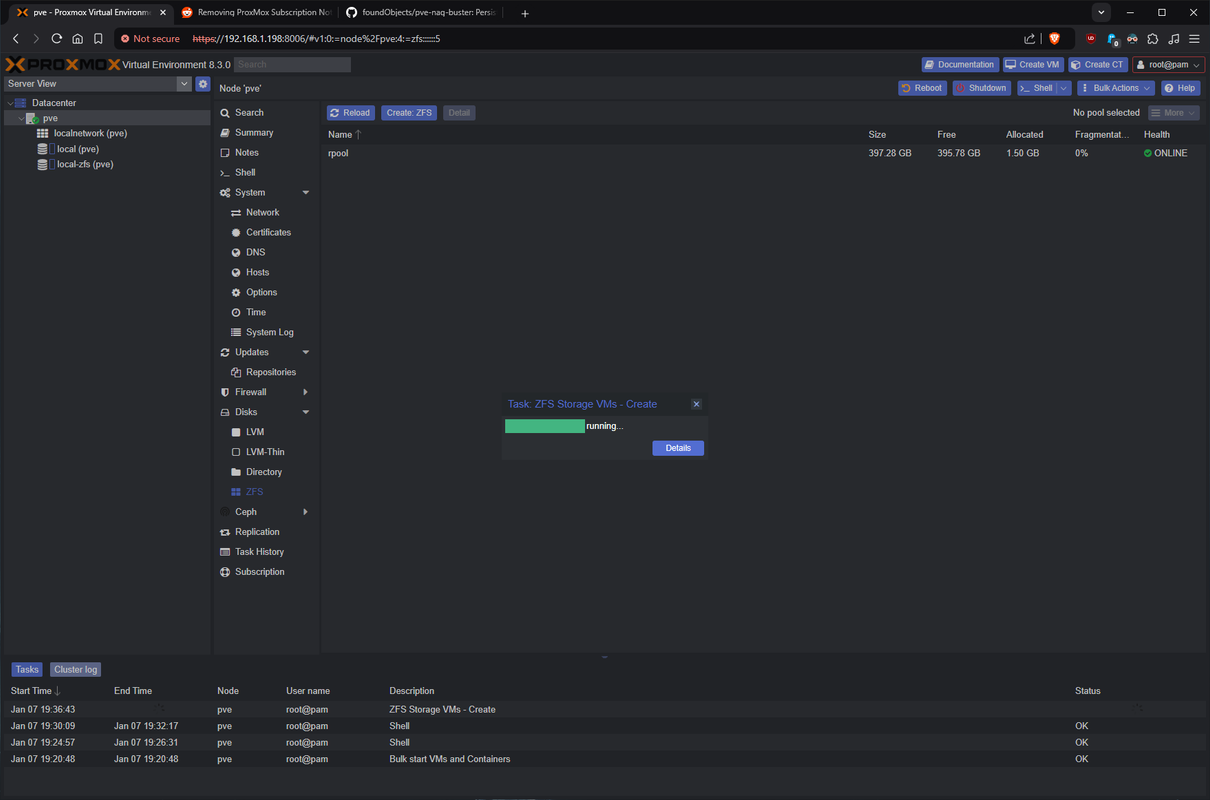Click the Proxmox search field

(x=292, y=64)
